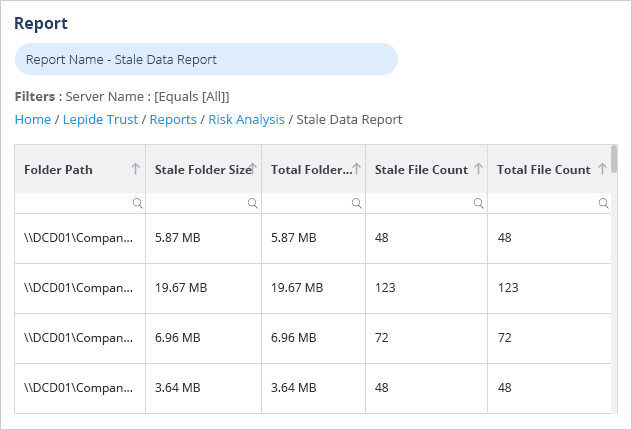Click the Report Name field
Viewport: 632px width, 430px height.
click(206, 59)
